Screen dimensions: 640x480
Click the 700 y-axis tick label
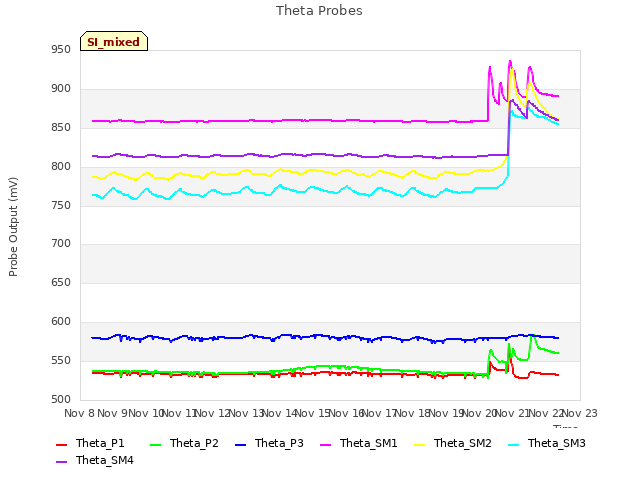[61, 244]
